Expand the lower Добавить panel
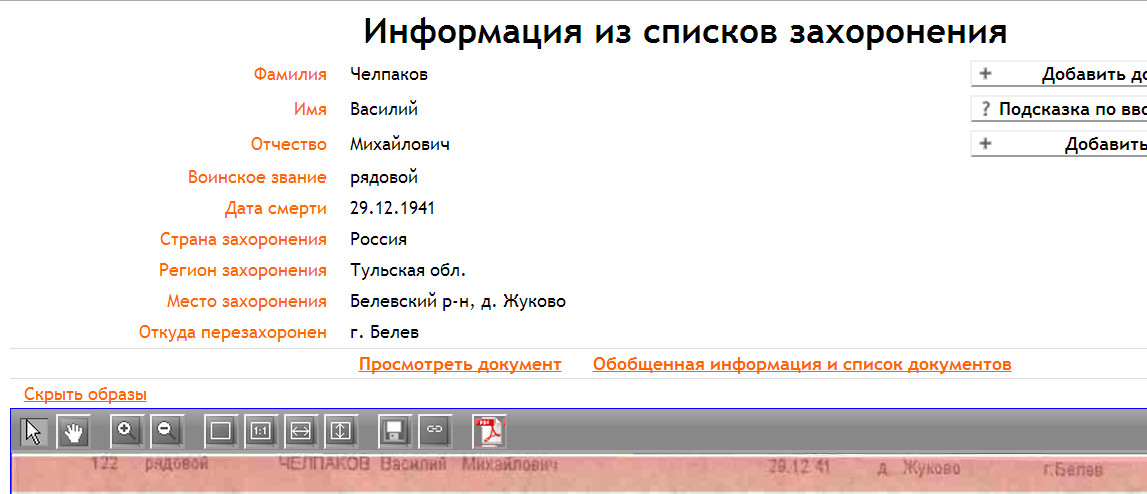1147x494 pixels. (1060, 144)
